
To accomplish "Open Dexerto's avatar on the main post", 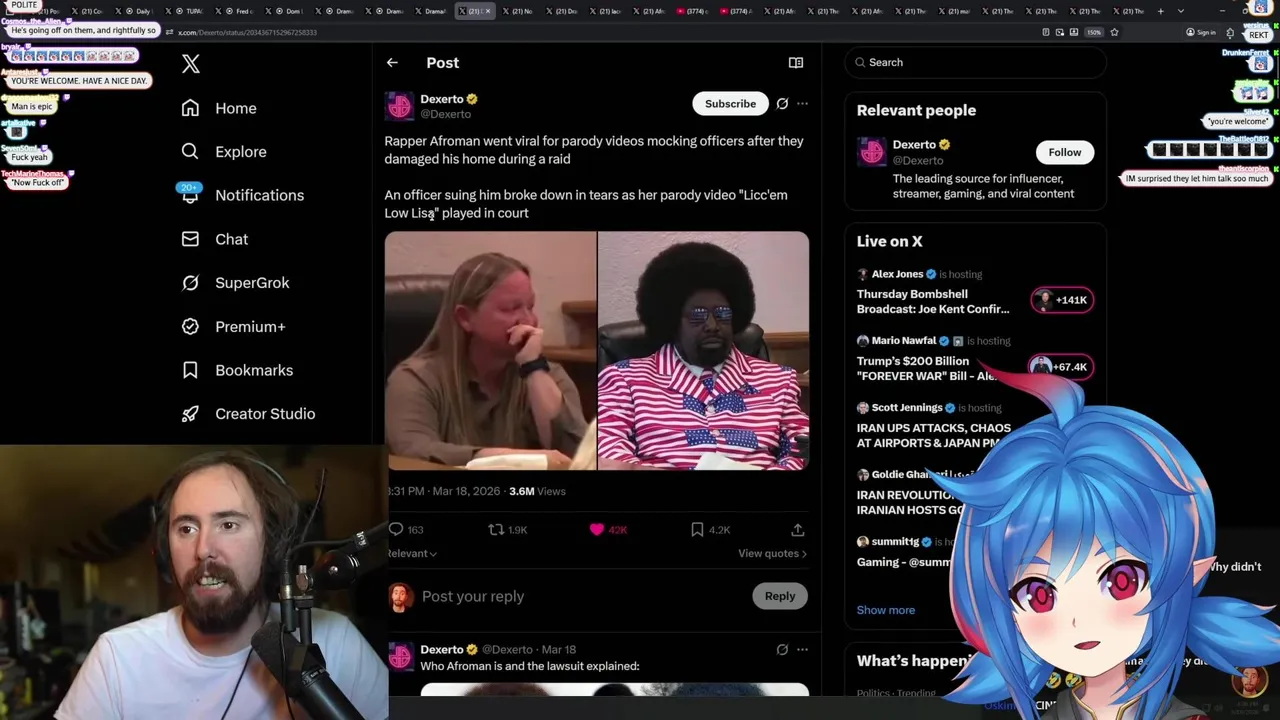I will tap(399, 106).
